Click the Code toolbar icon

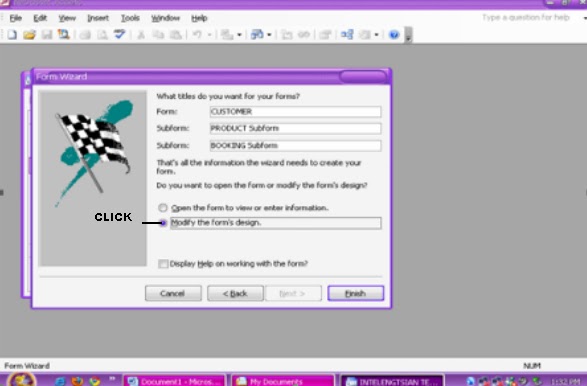point(287,35)
